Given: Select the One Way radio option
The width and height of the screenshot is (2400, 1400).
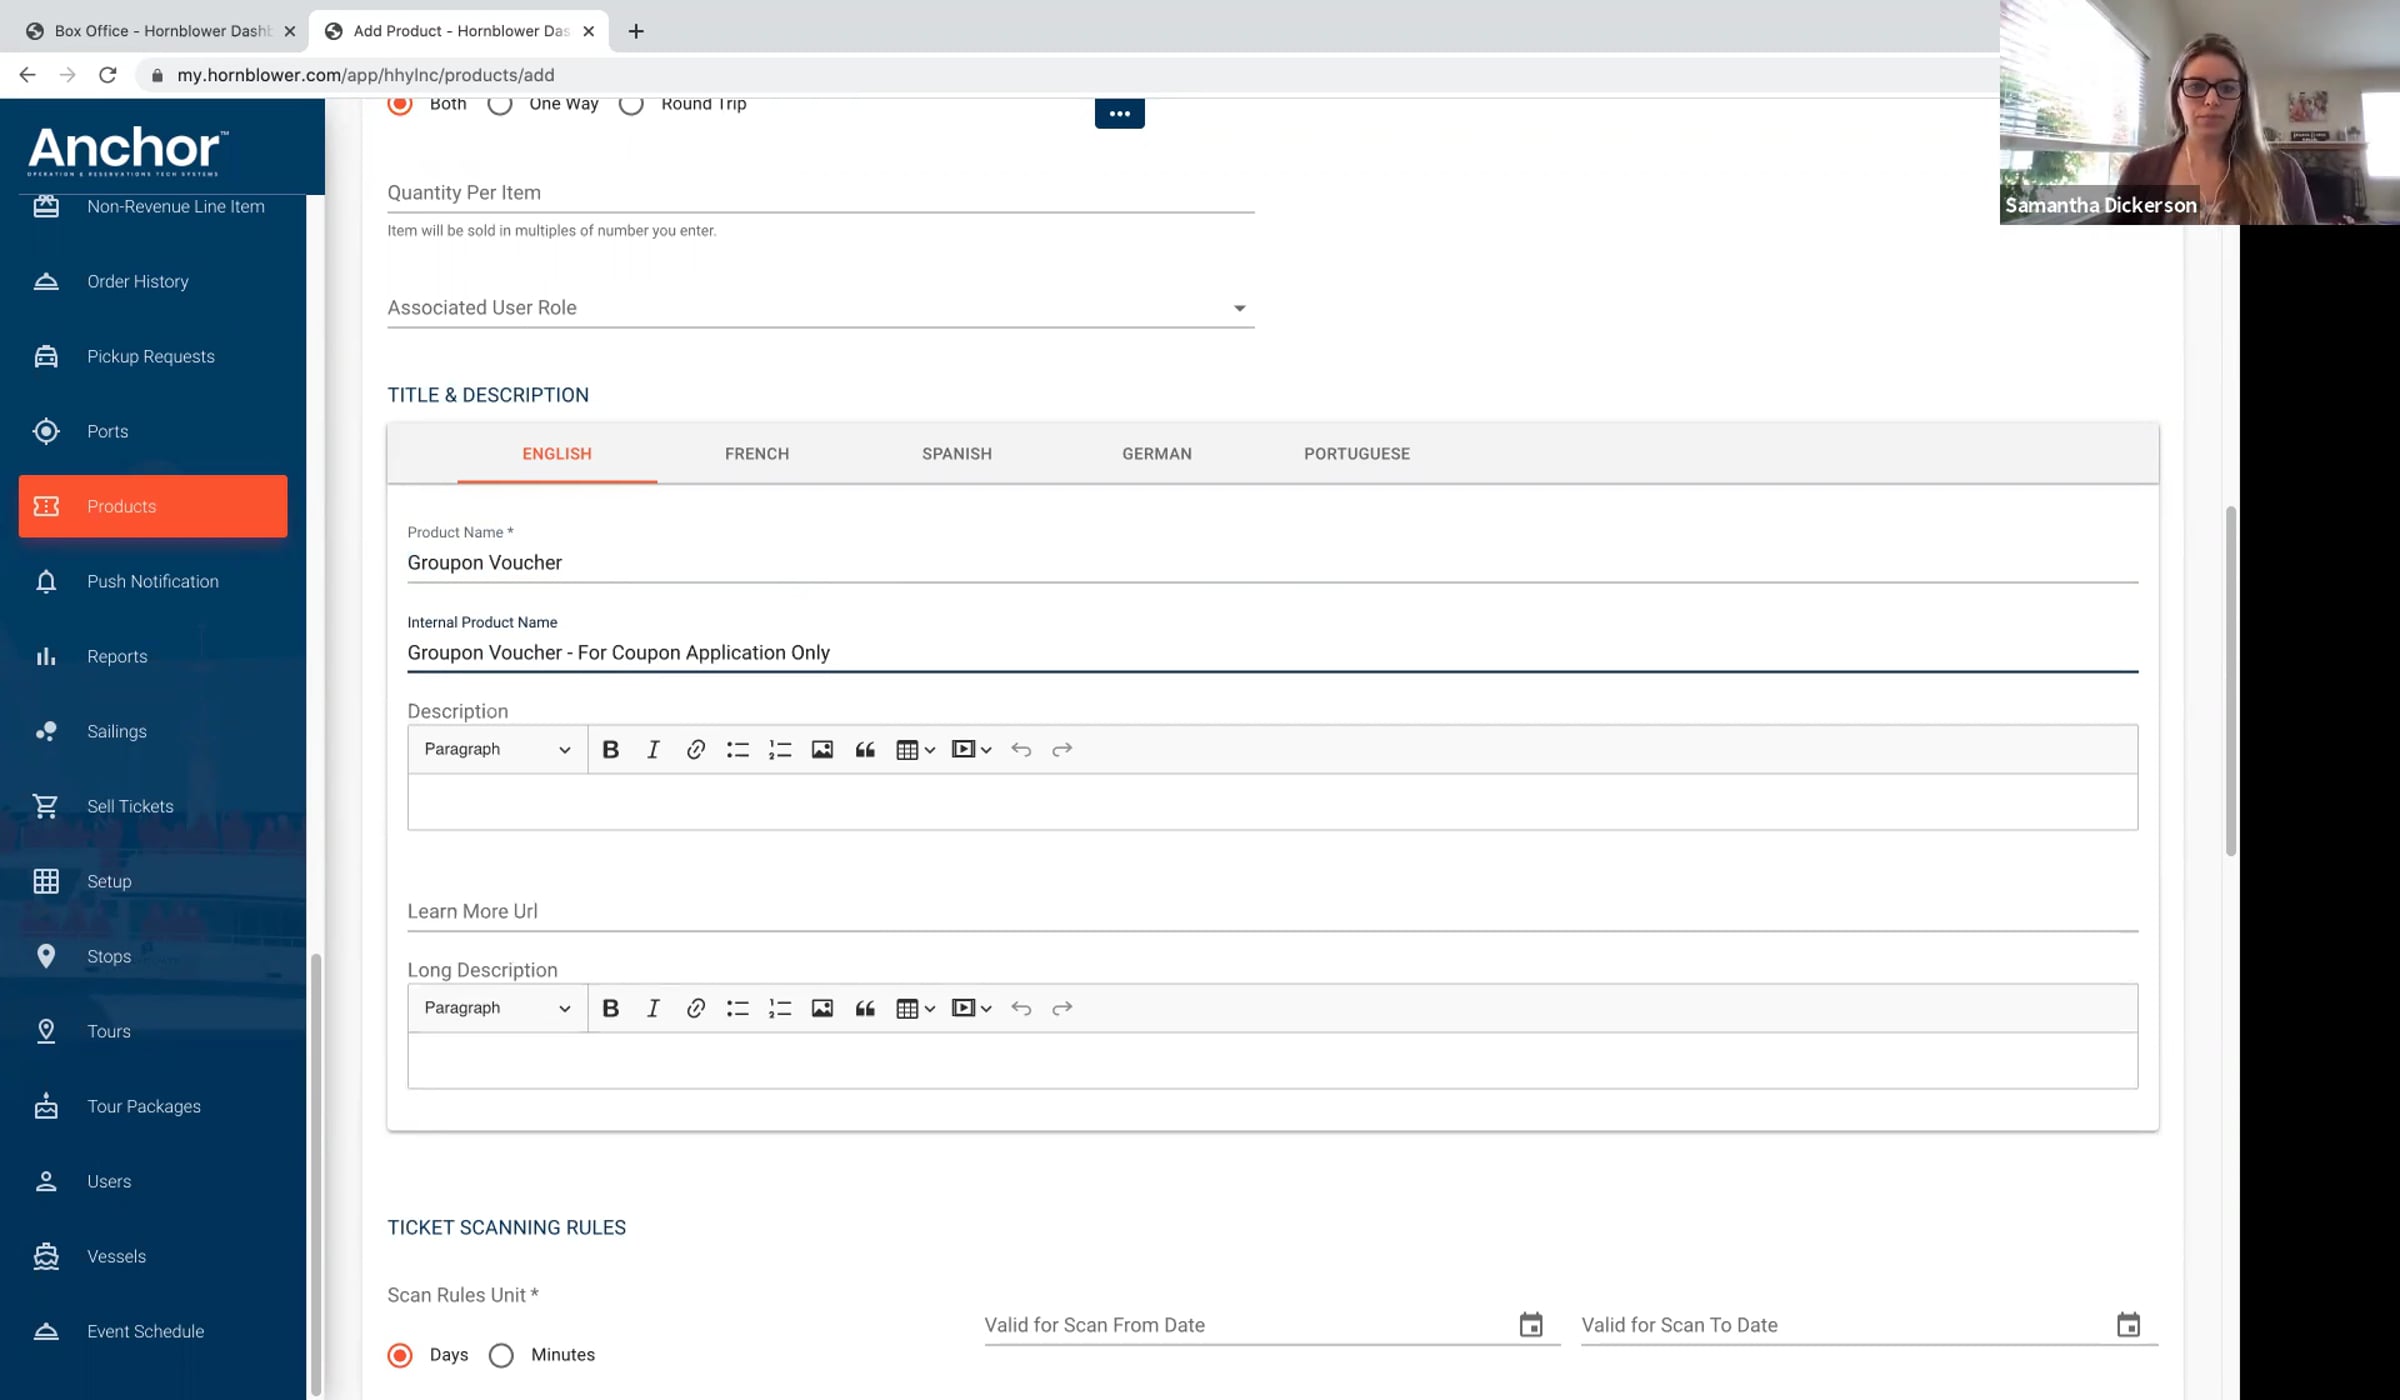Looking at the screenshot, I should pyautogui.click(x=500, y=104).
